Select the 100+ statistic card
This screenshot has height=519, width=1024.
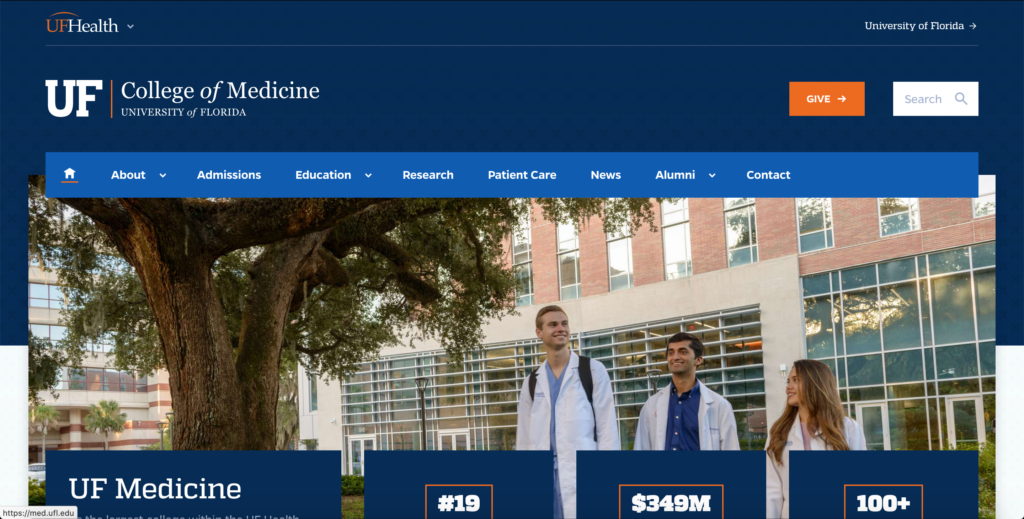click(883, 484)
